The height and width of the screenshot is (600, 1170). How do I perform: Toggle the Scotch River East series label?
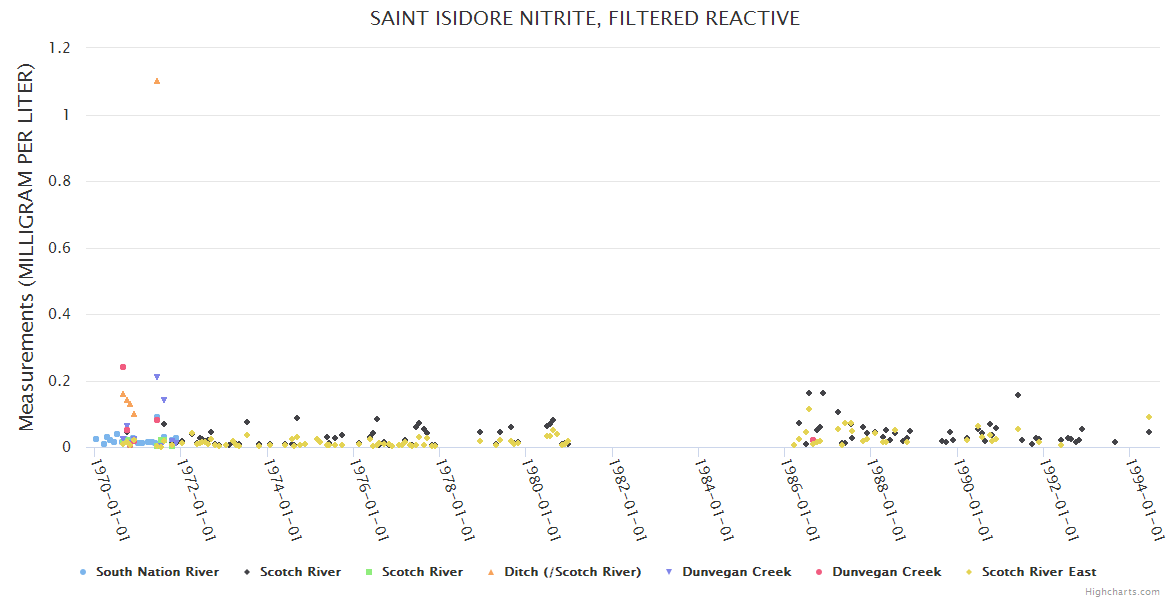pyautogui.click(x=1039, y=572)
